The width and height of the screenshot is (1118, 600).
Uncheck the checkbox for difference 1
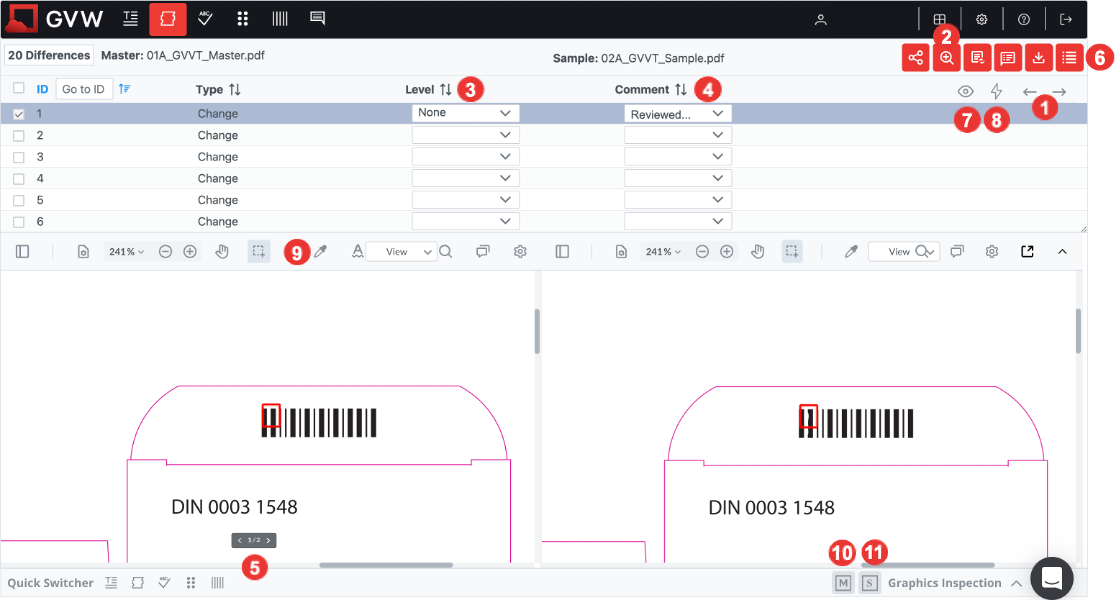[19, 114]
